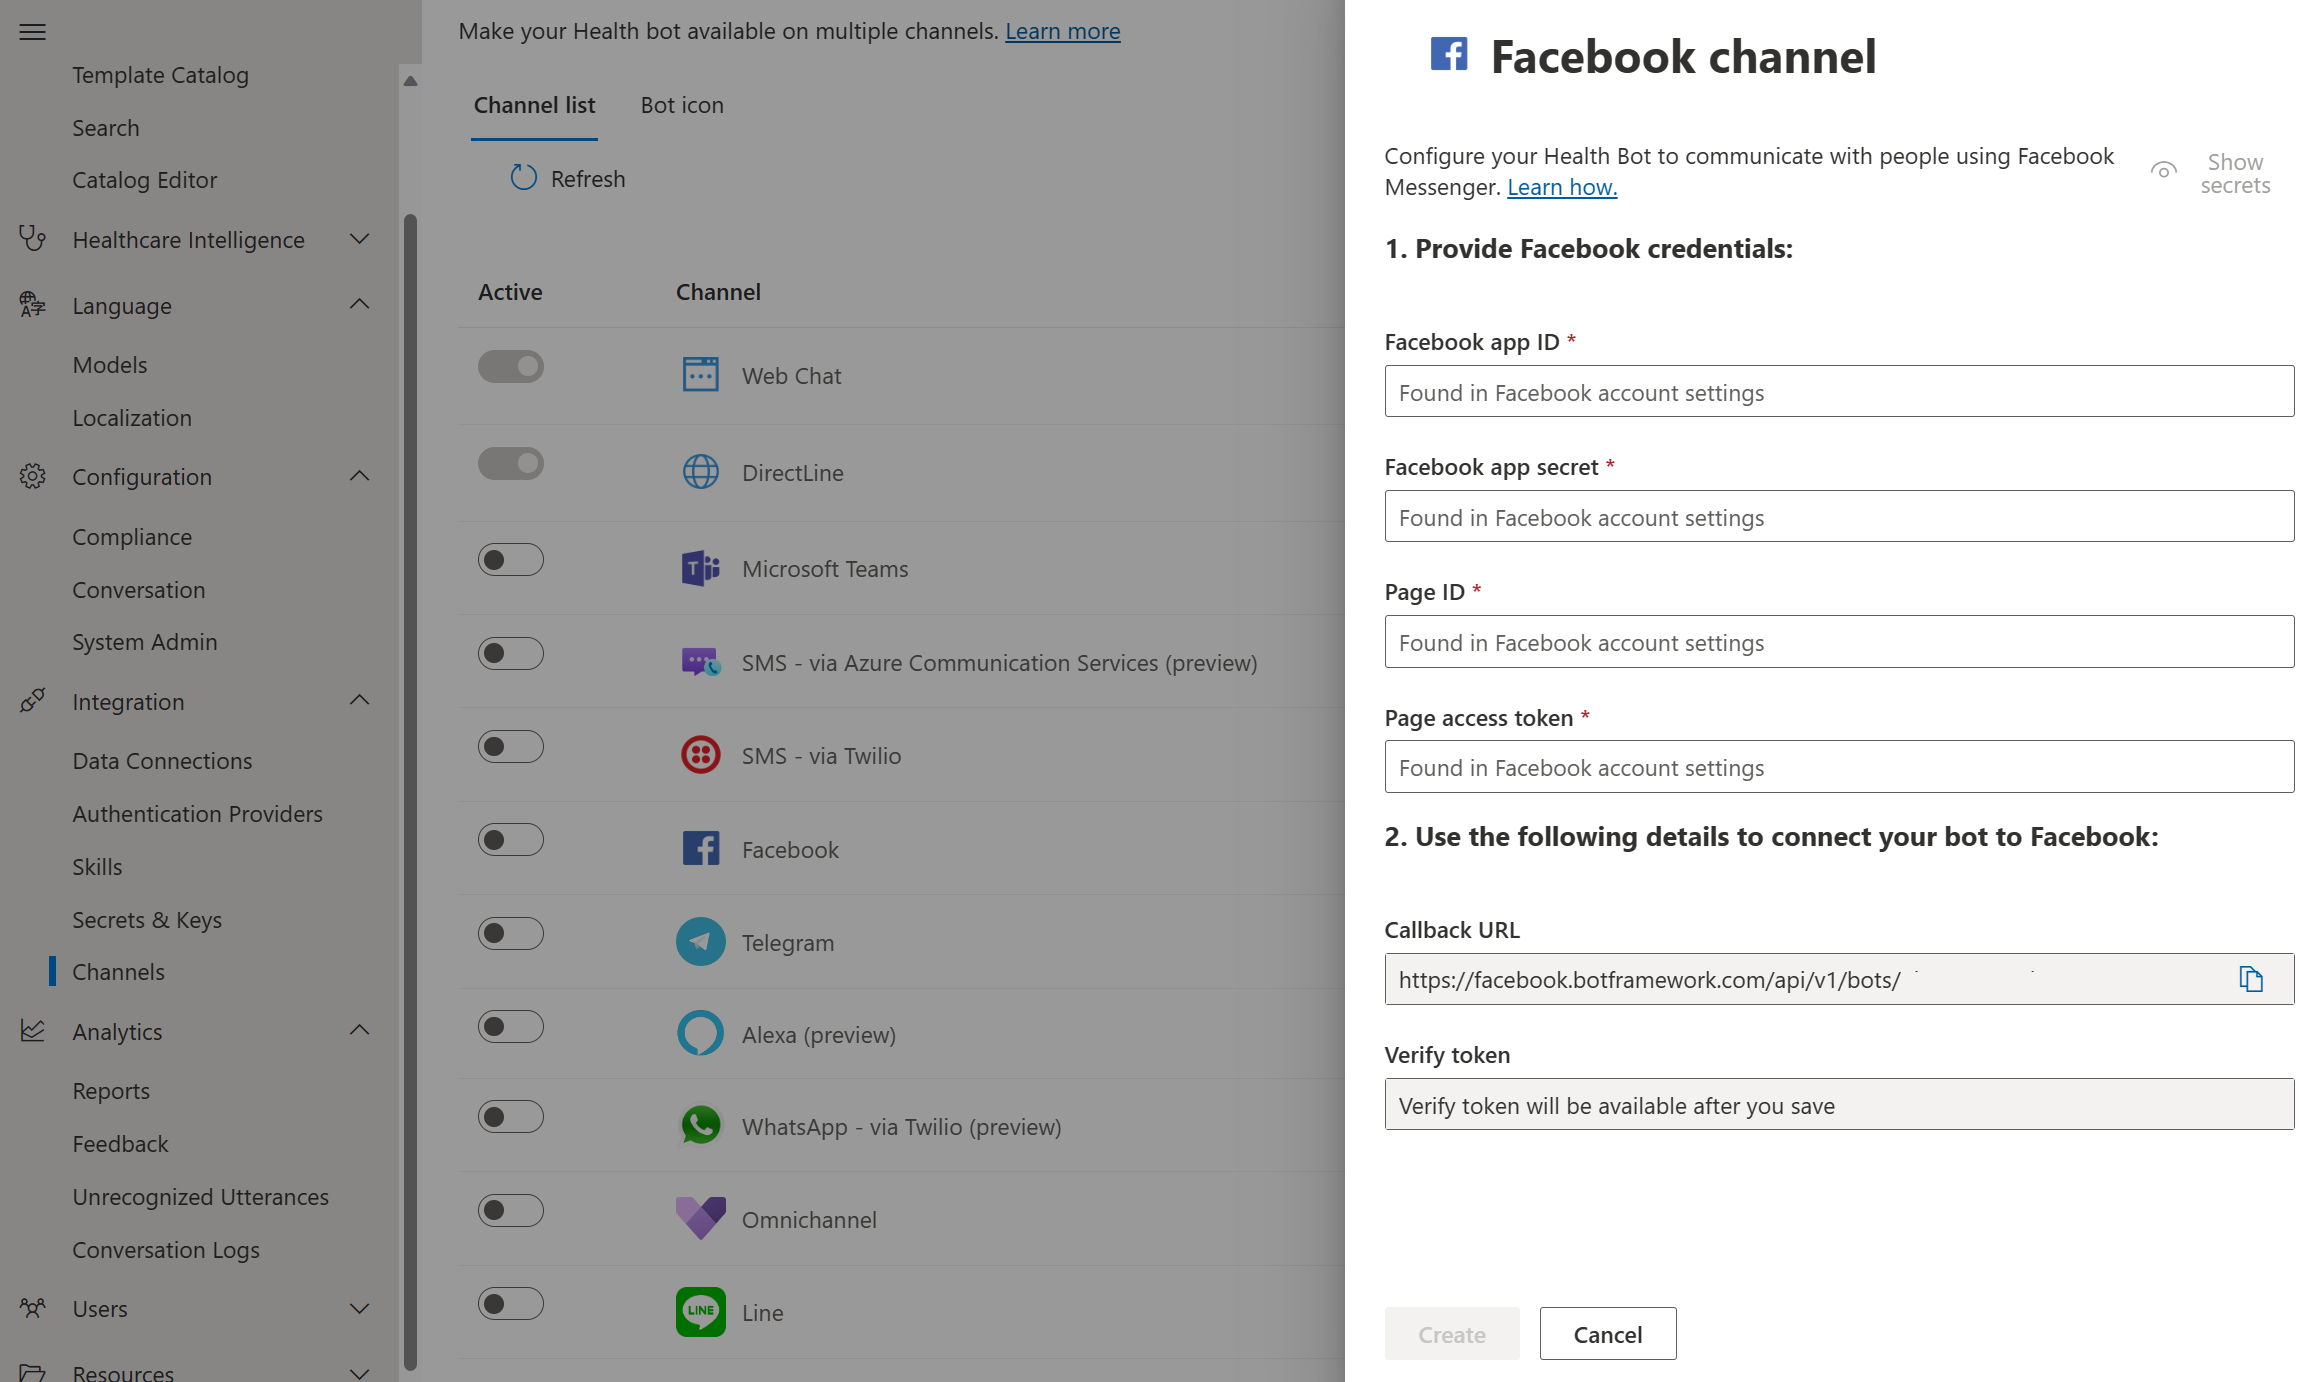Screen dimensions: 2314x1382
Task: Click the Page access token field
Action: click(1839, 766)
